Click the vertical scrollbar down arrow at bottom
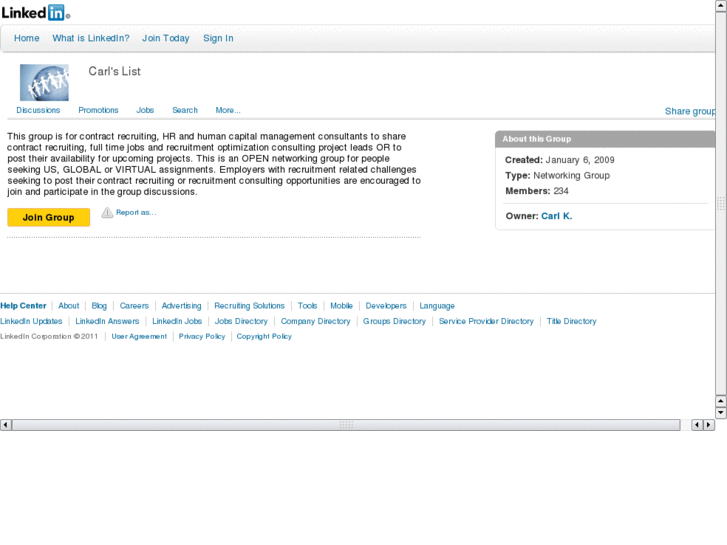This screenshot has width=727, height=545. pos(721,412)
